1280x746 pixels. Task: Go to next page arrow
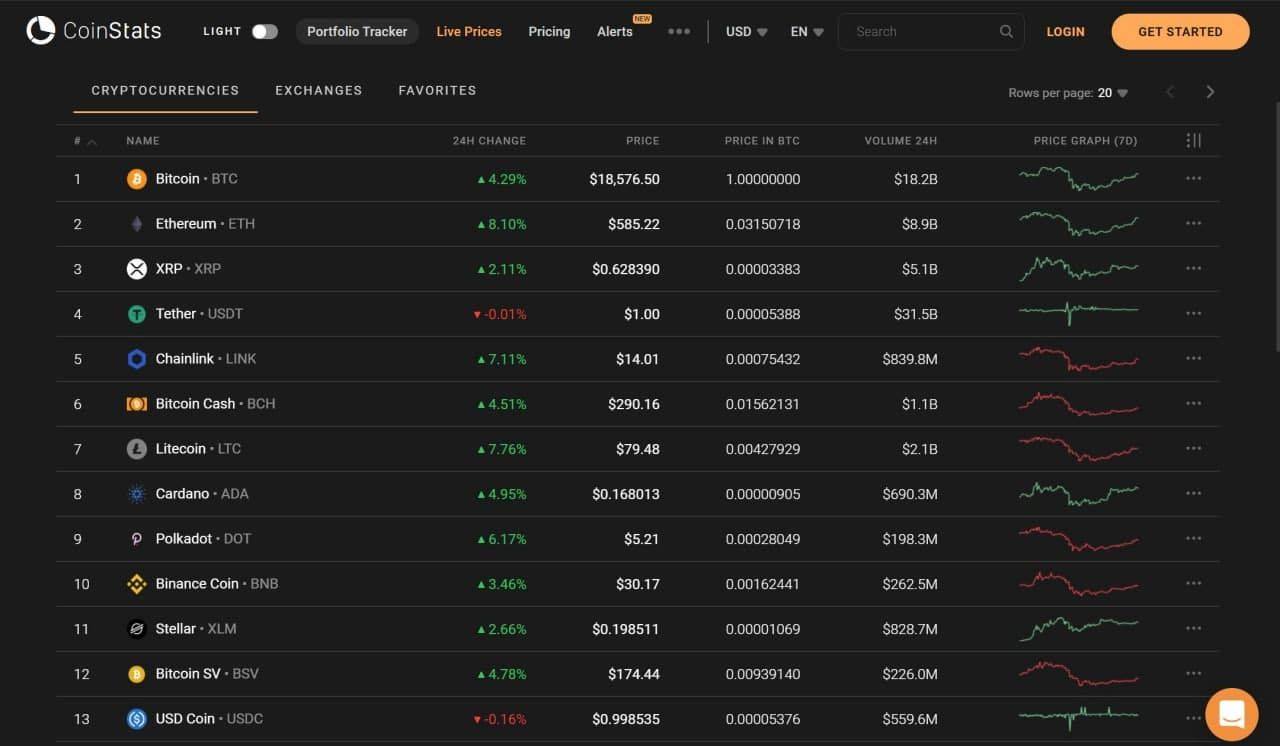1210,92
